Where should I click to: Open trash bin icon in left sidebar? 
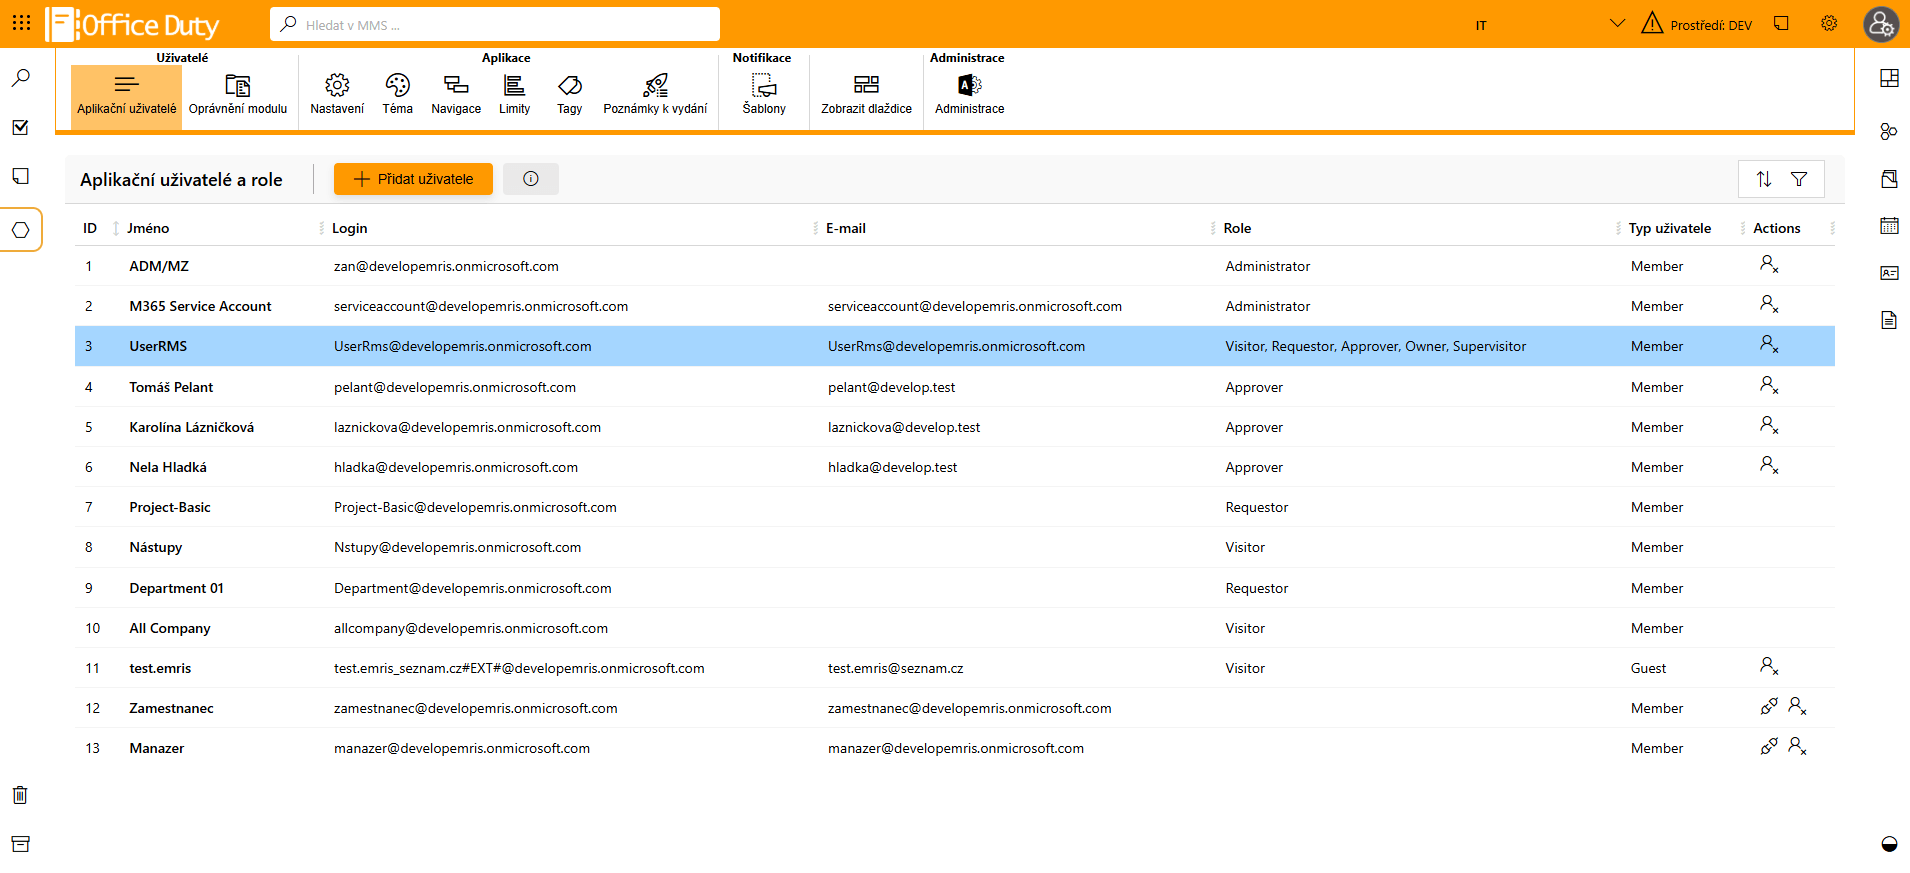(x=20, y=795)
